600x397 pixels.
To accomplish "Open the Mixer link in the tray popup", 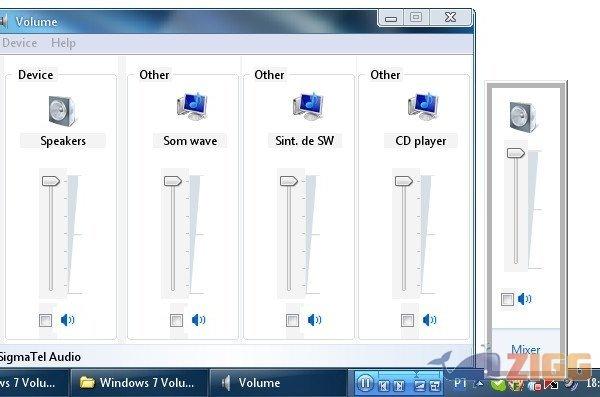I will tap(525, 350).
